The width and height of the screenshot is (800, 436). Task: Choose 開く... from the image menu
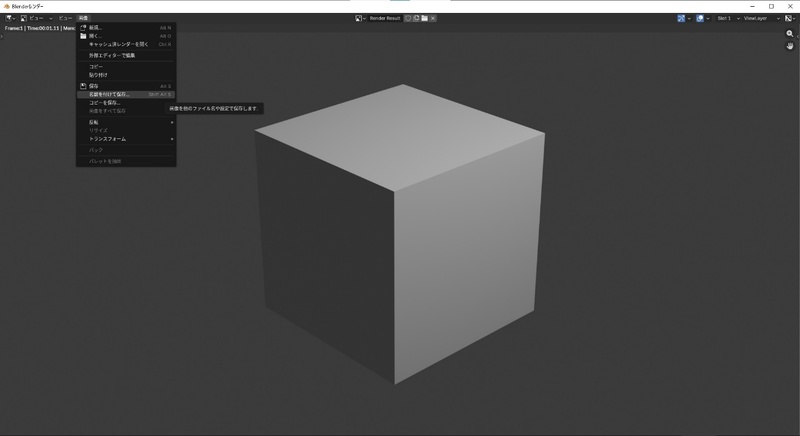pyautogui.click(x=126, y=36)
